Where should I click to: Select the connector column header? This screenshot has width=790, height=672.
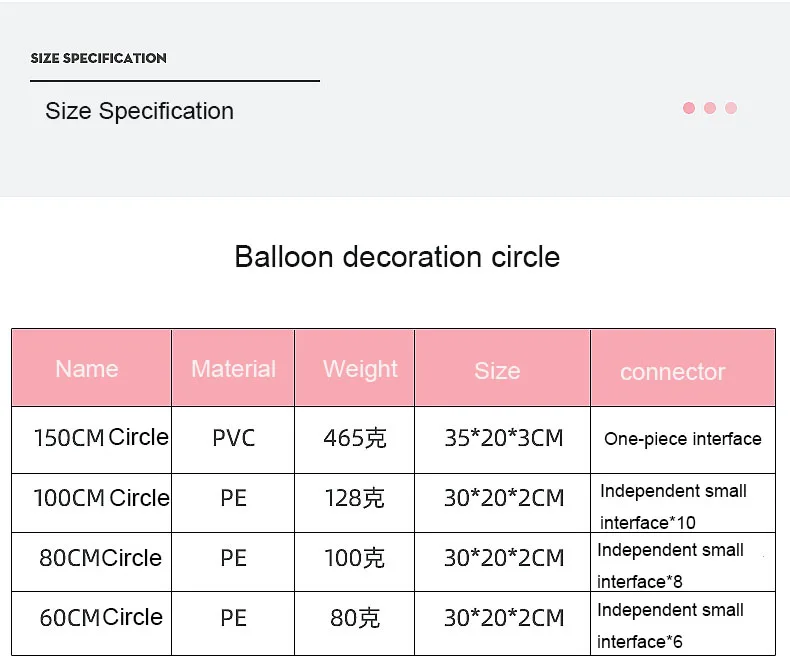click(x=672, y=372)
